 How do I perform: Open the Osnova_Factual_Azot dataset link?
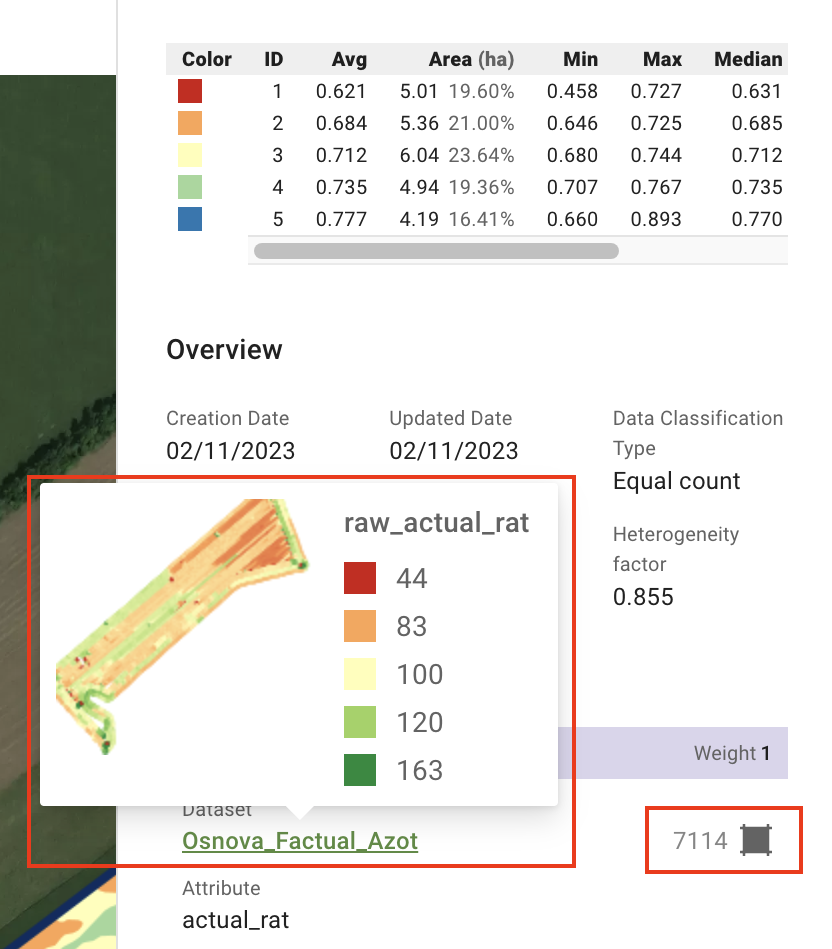(x=300, y=841)
